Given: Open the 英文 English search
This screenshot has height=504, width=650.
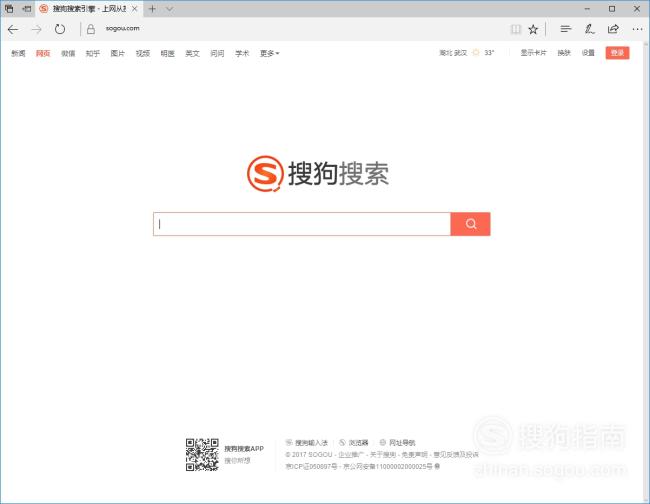Looking at the screenshot, I should pos(192,53).
